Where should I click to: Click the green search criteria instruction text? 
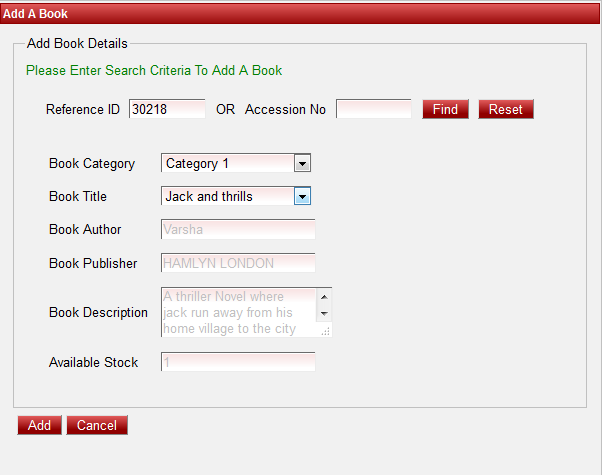coord(154,71)
